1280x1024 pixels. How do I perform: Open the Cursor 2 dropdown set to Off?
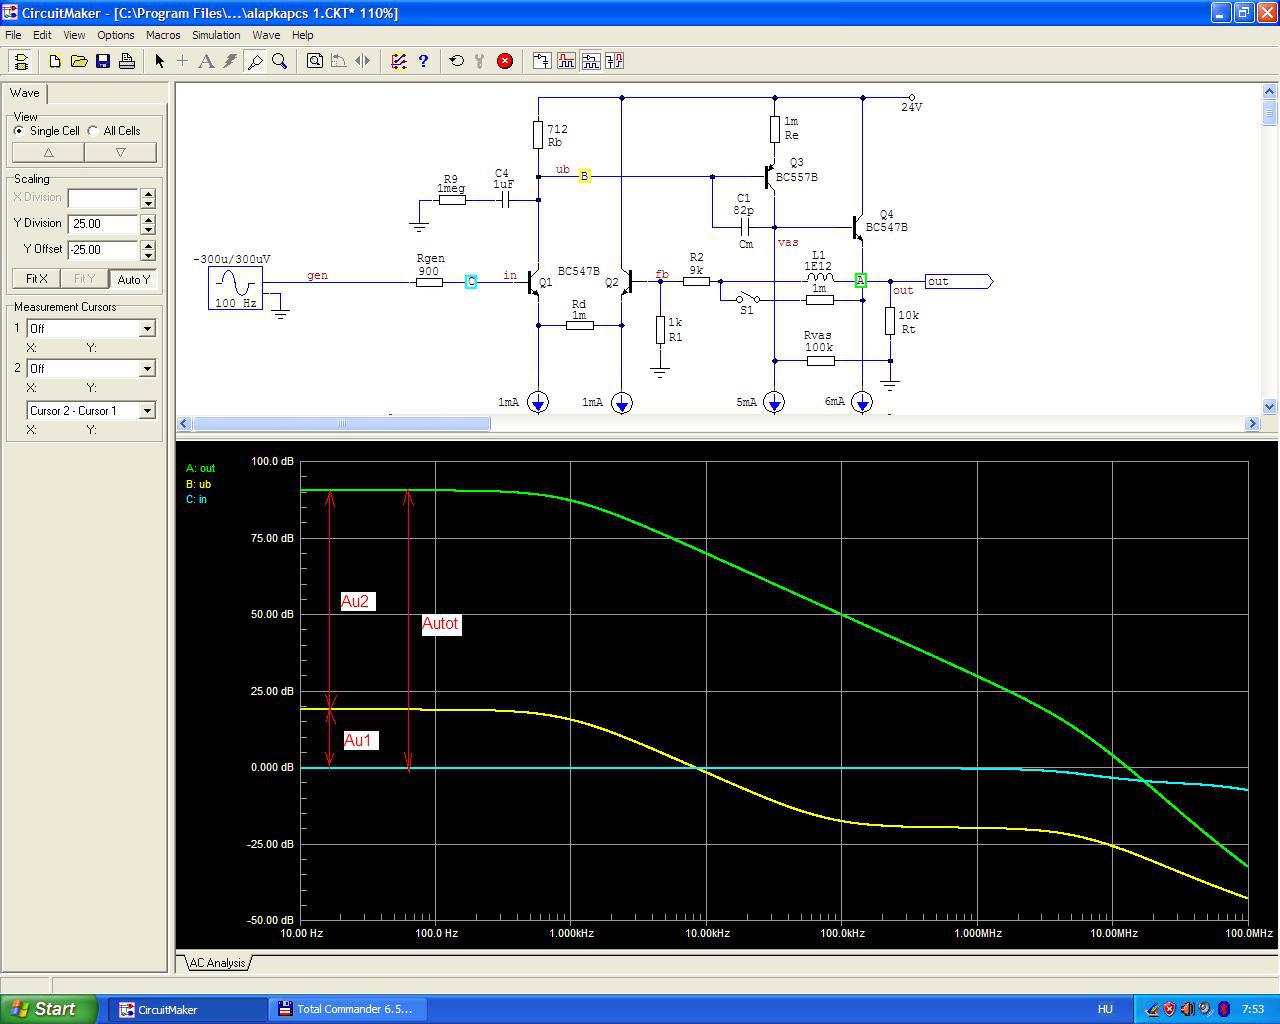[x=147, y=369]
